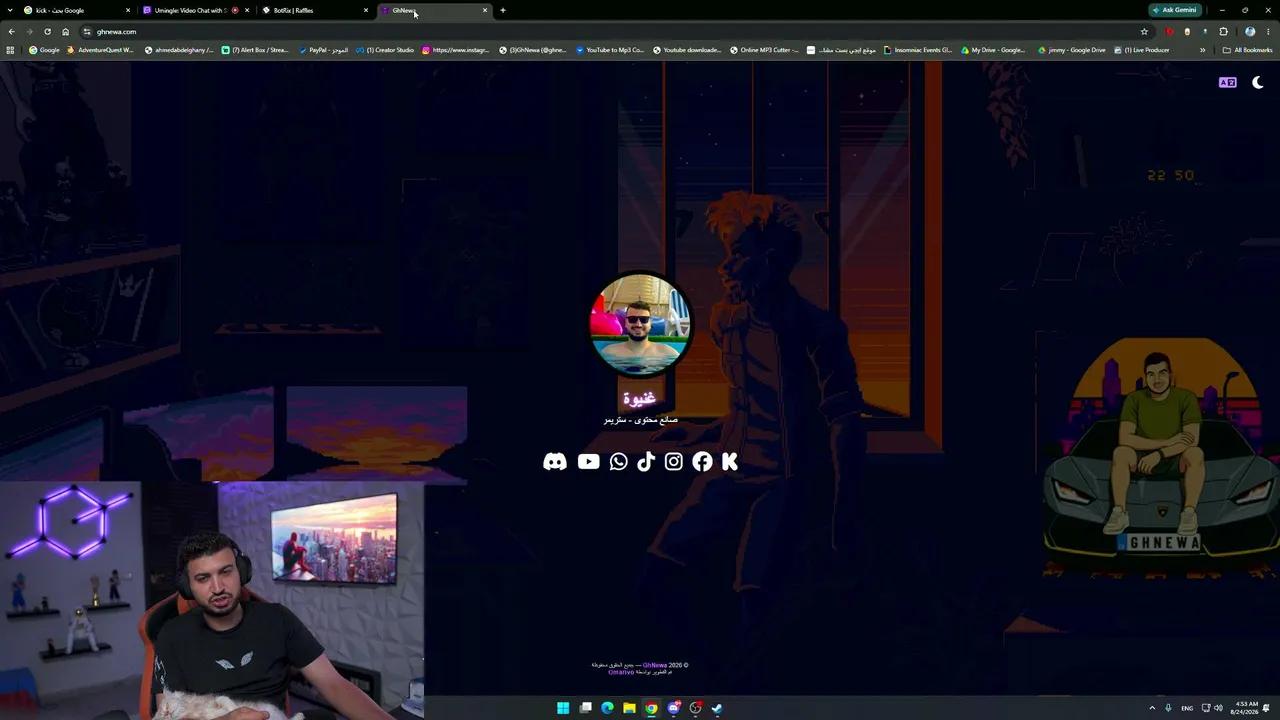
Task: Open Microsoft Edge from the taskbar
Action: tap(607, 708)
